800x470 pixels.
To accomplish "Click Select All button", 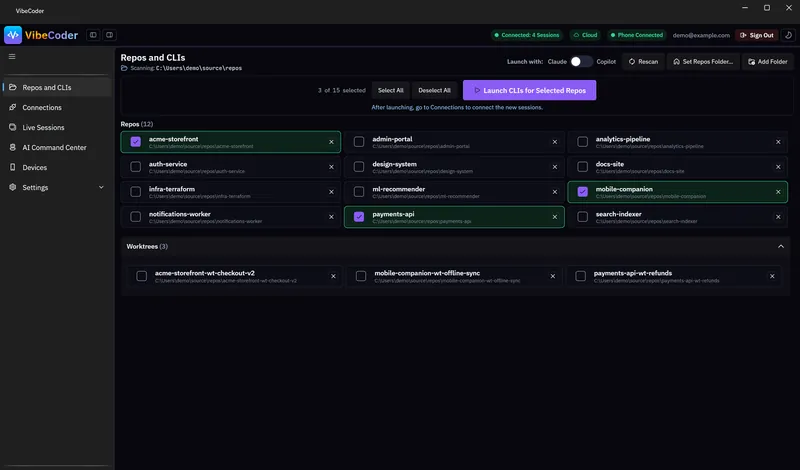I will [390, 90].
